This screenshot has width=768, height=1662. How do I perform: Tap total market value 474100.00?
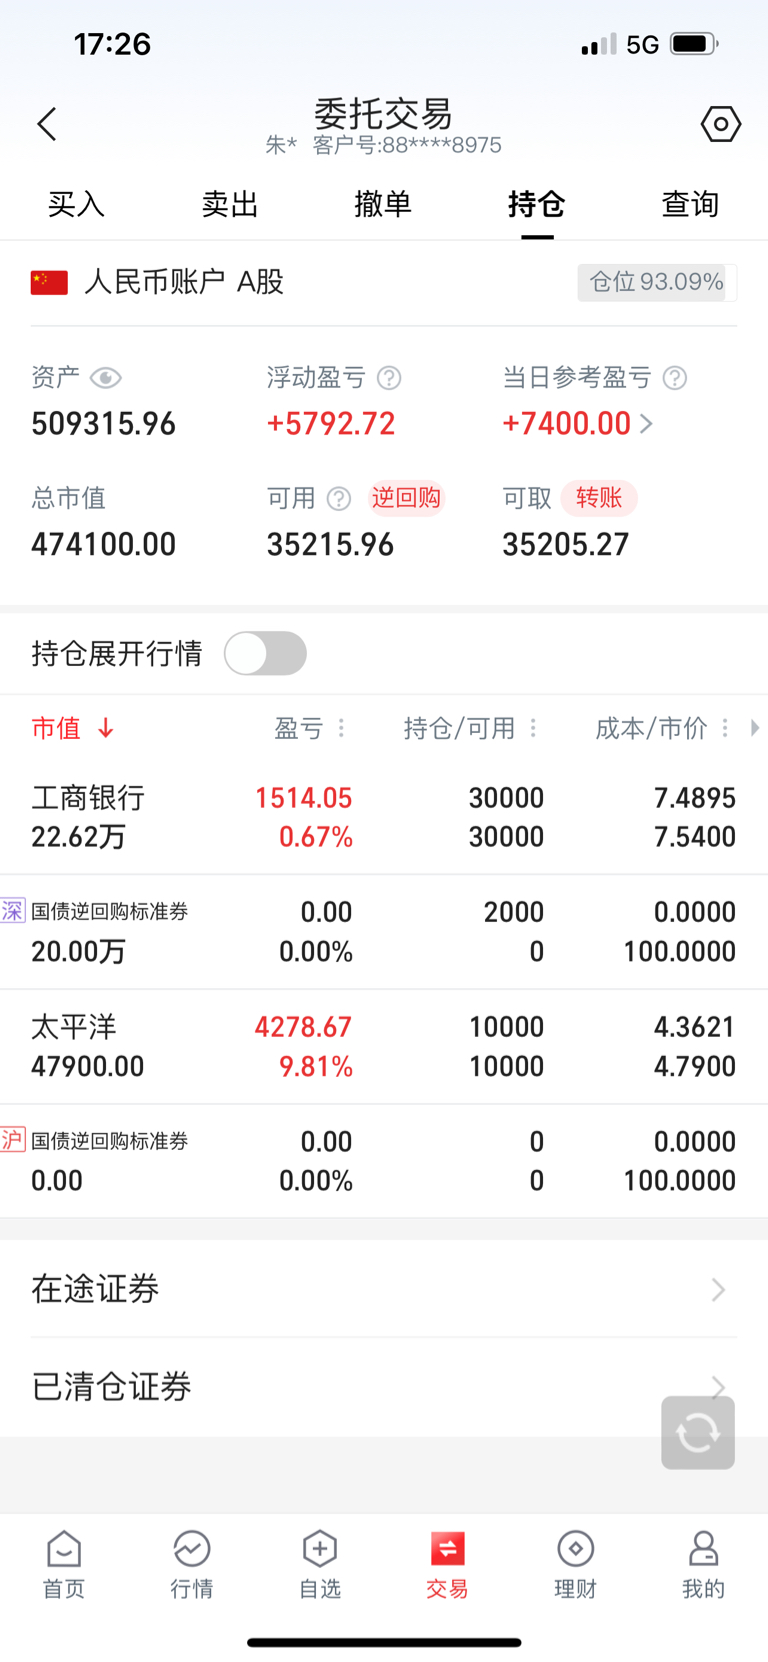coord(103,545)
